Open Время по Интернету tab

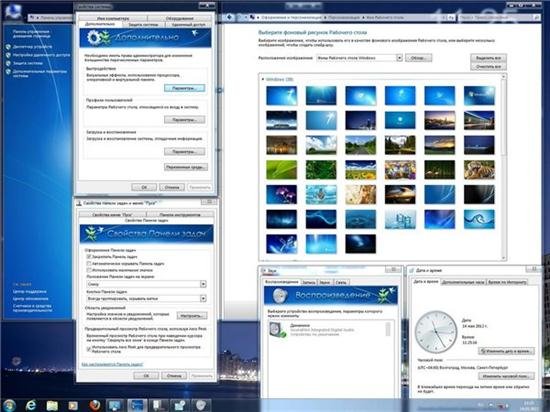point(508,282)
